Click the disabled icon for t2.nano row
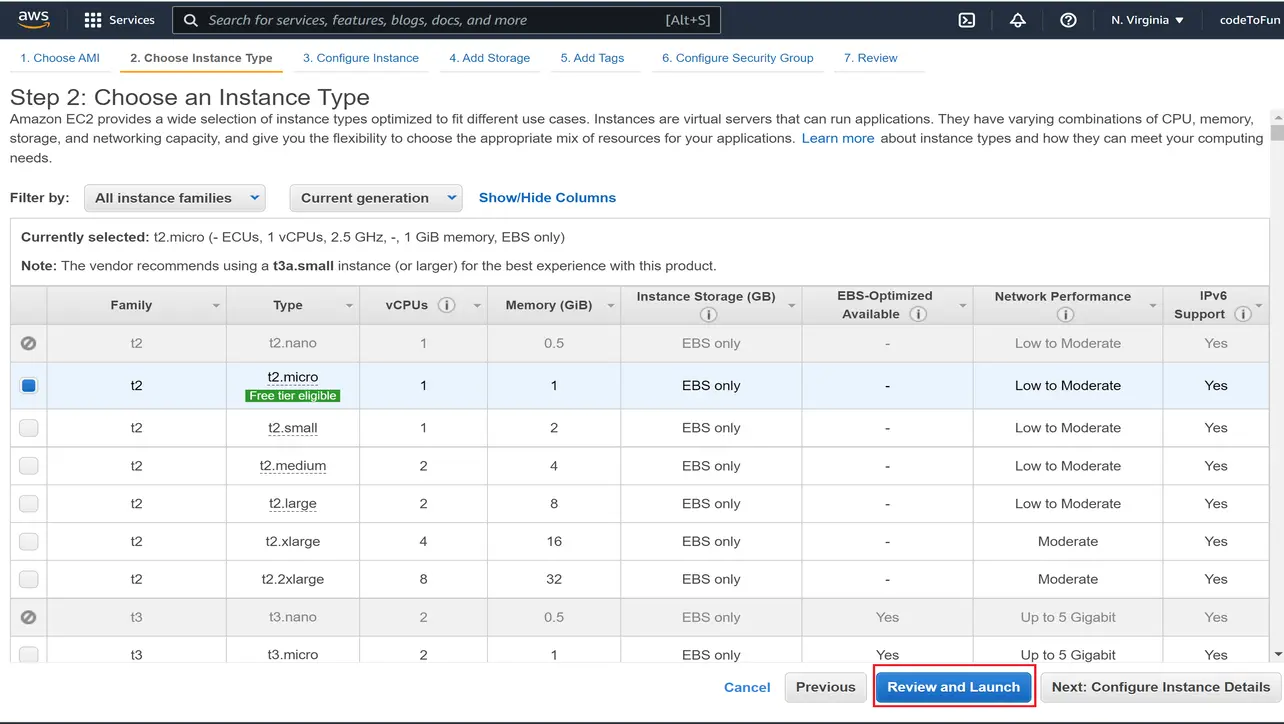The height and width of the screenshot is (724, 1284). pos(29,343)
